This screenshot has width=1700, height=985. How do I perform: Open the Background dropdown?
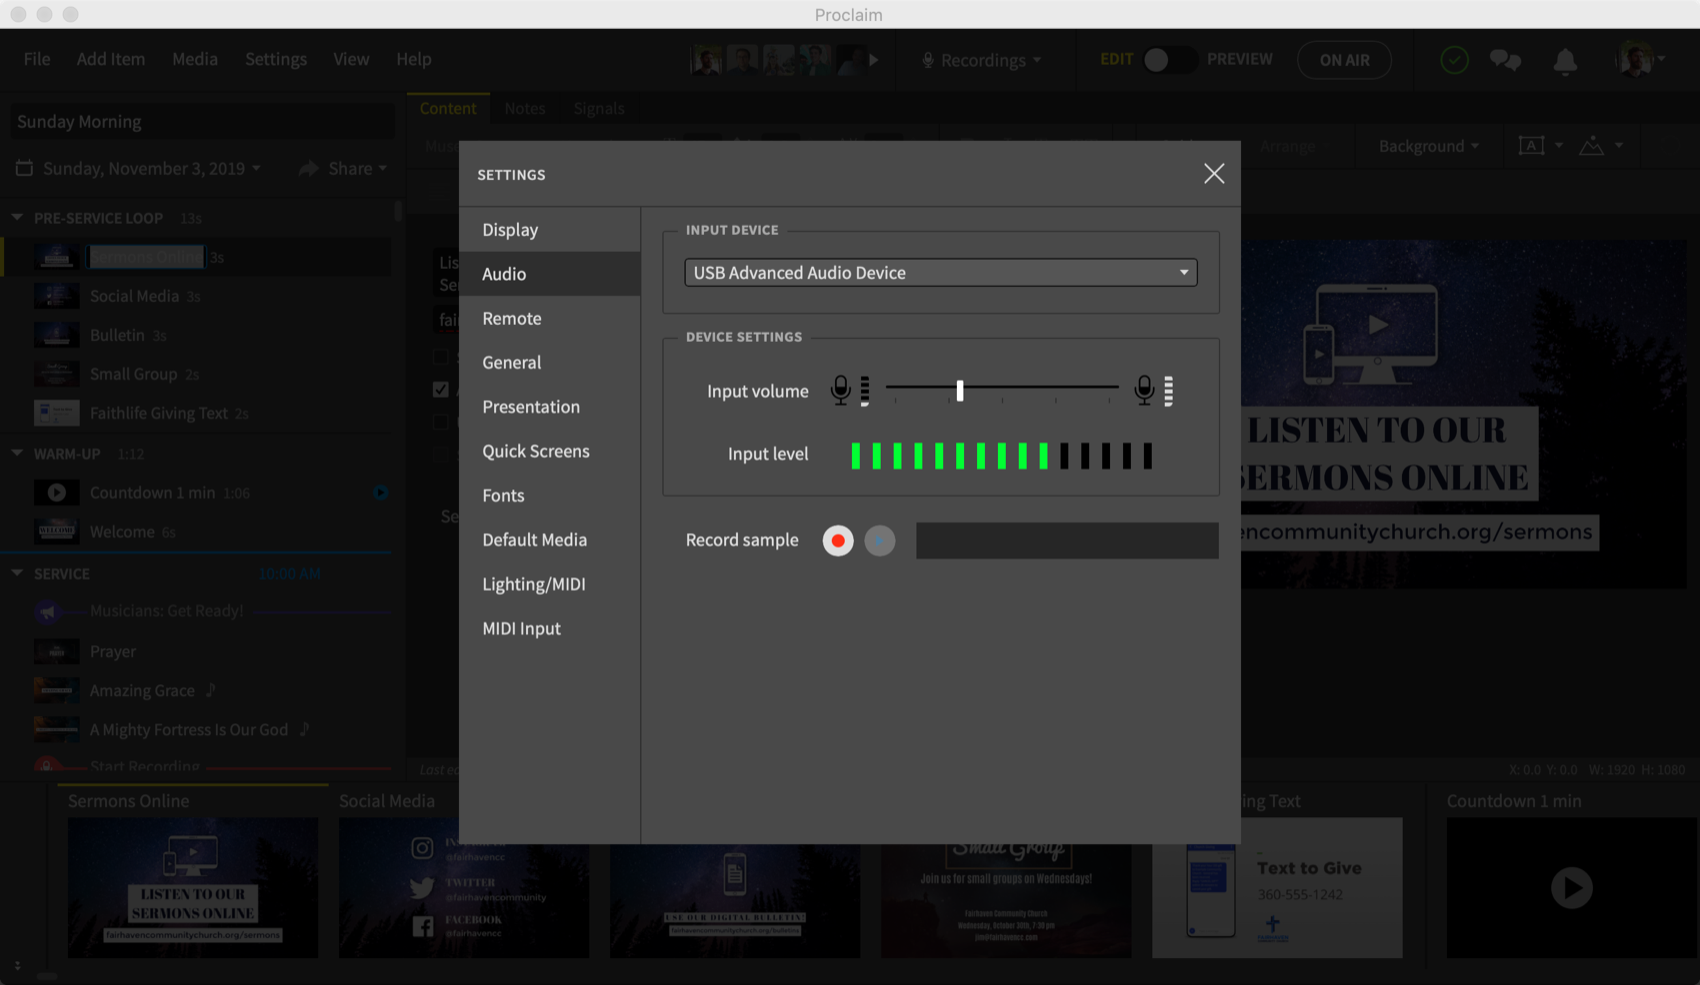(x=1428, y=146)
